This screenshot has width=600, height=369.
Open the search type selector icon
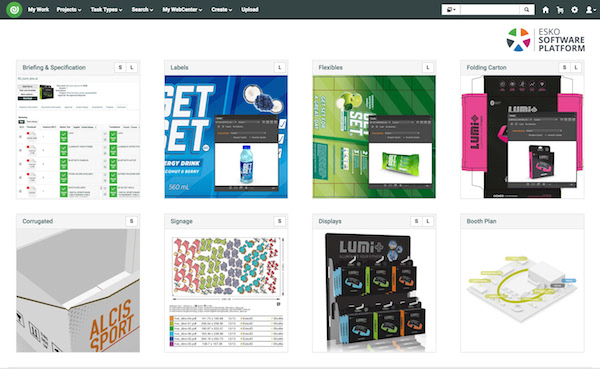[451, 10]
